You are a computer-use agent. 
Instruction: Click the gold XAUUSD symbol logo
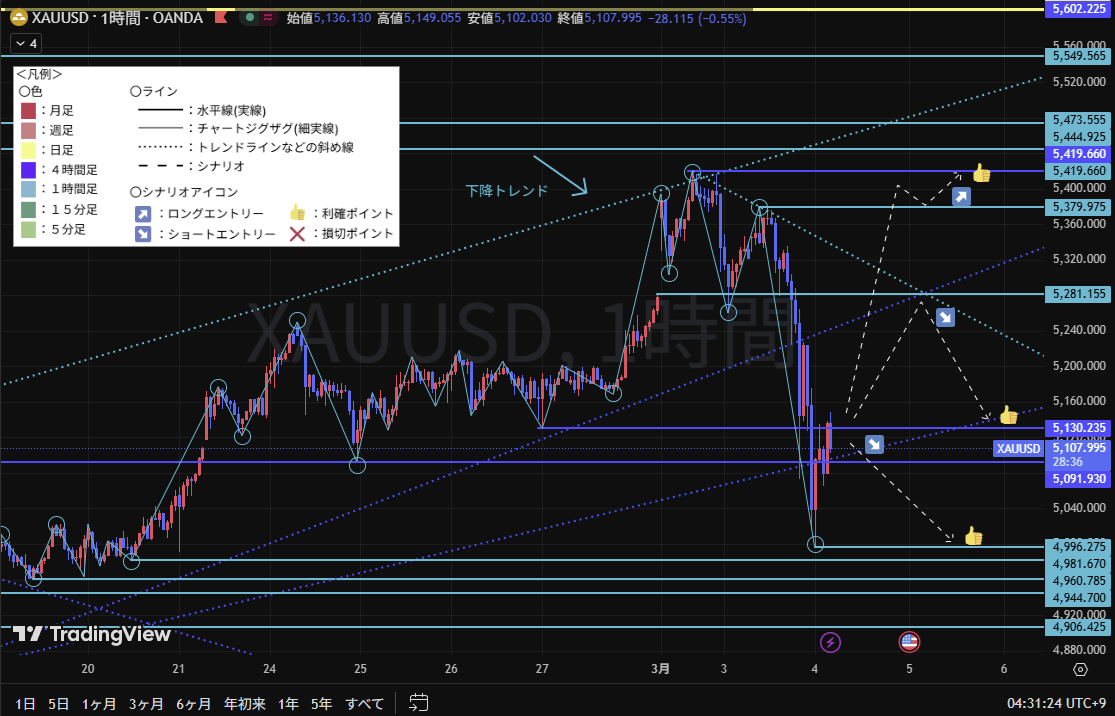18,18
